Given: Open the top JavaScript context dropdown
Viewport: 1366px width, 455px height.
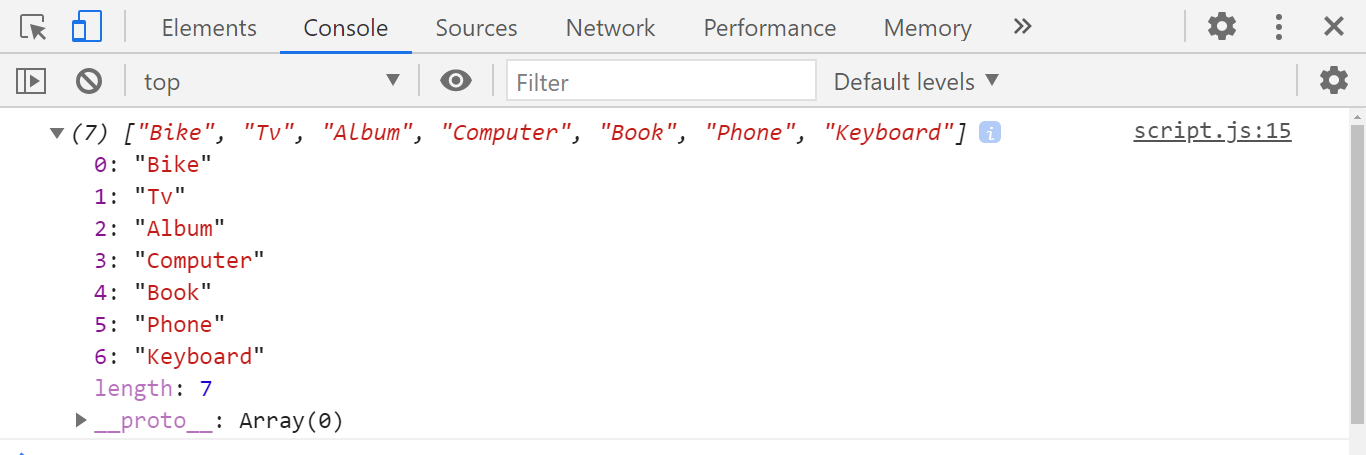Looking at the screenshot, I should 272,81.
